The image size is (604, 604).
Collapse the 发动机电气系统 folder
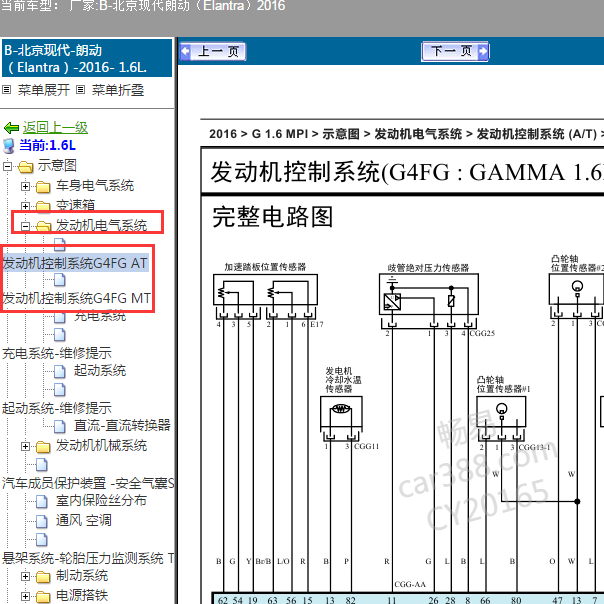(x=25, y=226)
